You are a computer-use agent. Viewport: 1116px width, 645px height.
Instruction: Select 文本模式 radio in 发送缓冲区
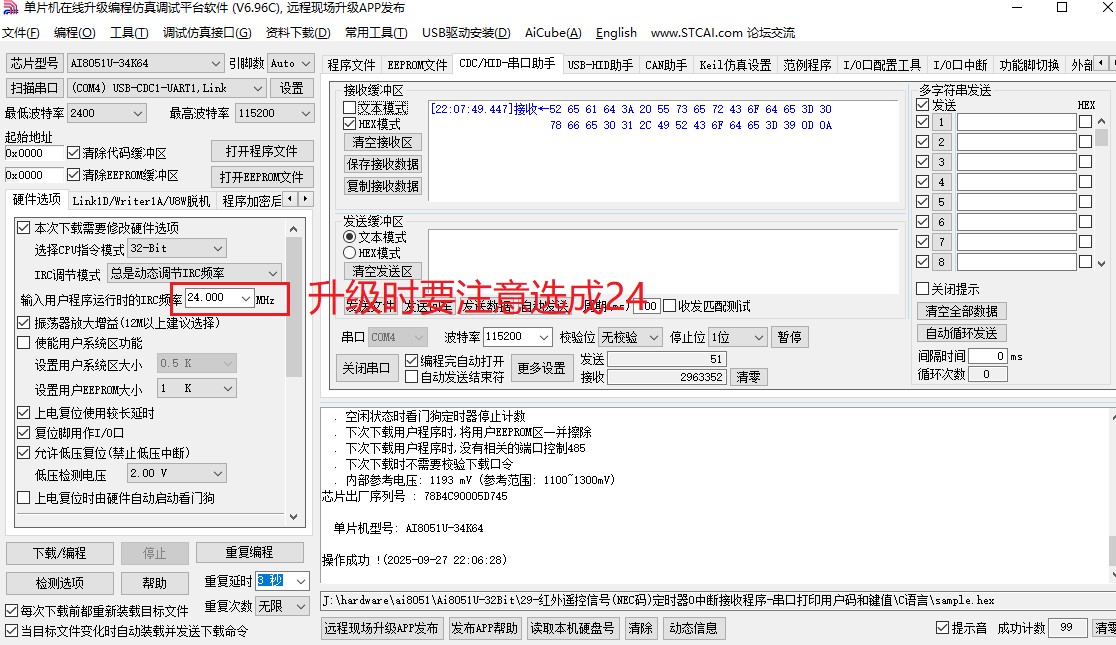349,236
